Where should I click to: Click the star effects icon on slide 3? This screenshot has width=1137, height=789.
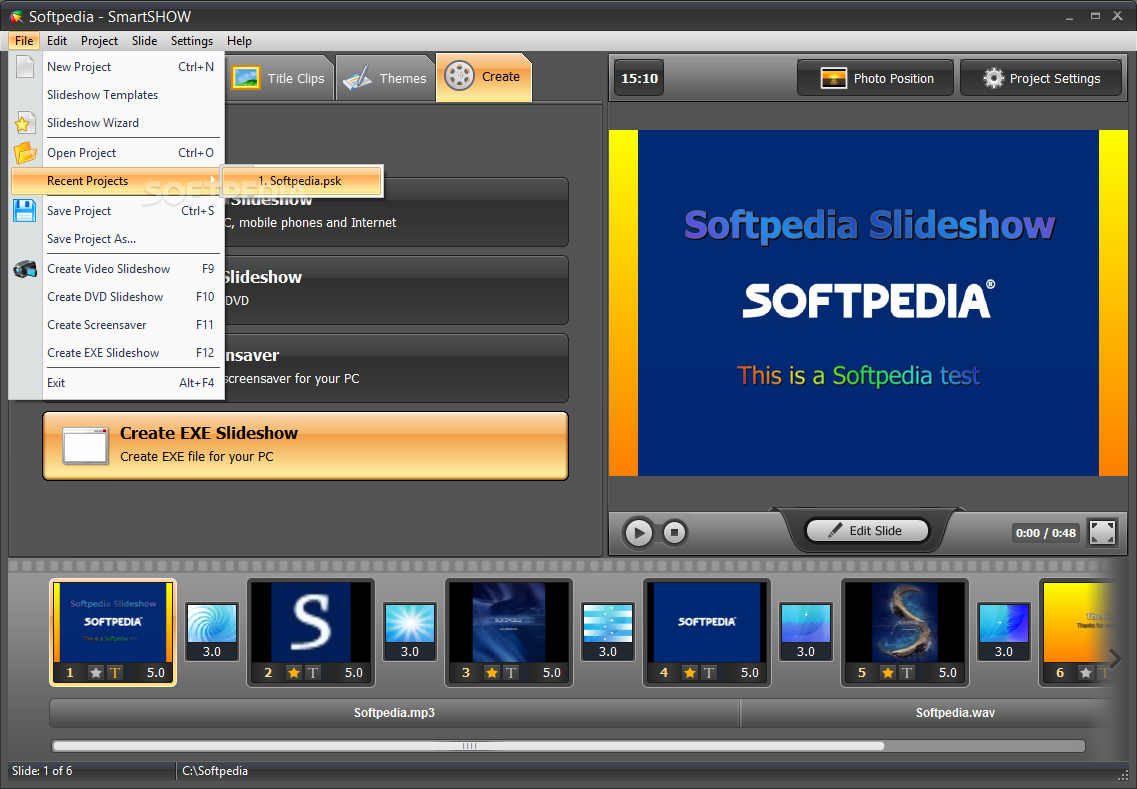492,673
